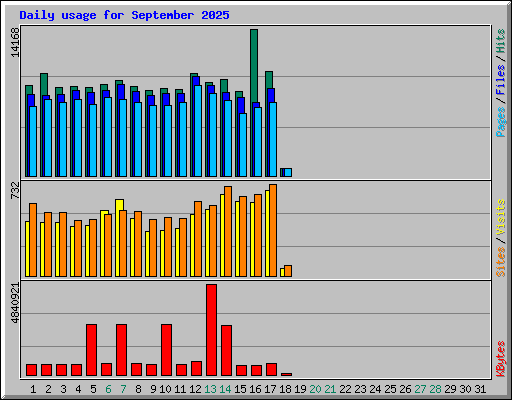This screenshot has width=512, height=400.
Task: Click day label 17 on the x-axis
Action: coord(270,389)
